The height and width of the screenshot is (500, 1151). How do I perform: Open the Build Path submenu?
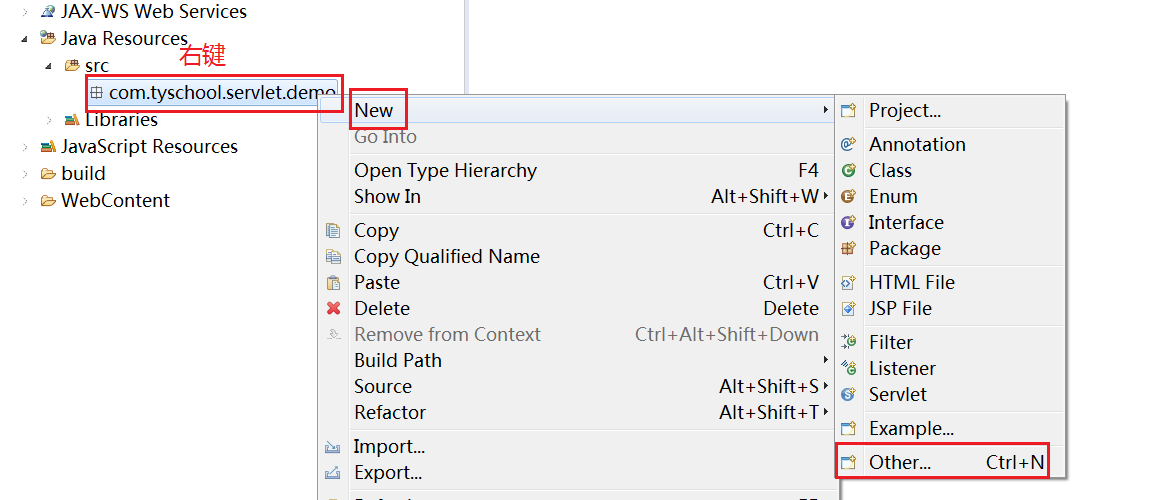point(397,360)
